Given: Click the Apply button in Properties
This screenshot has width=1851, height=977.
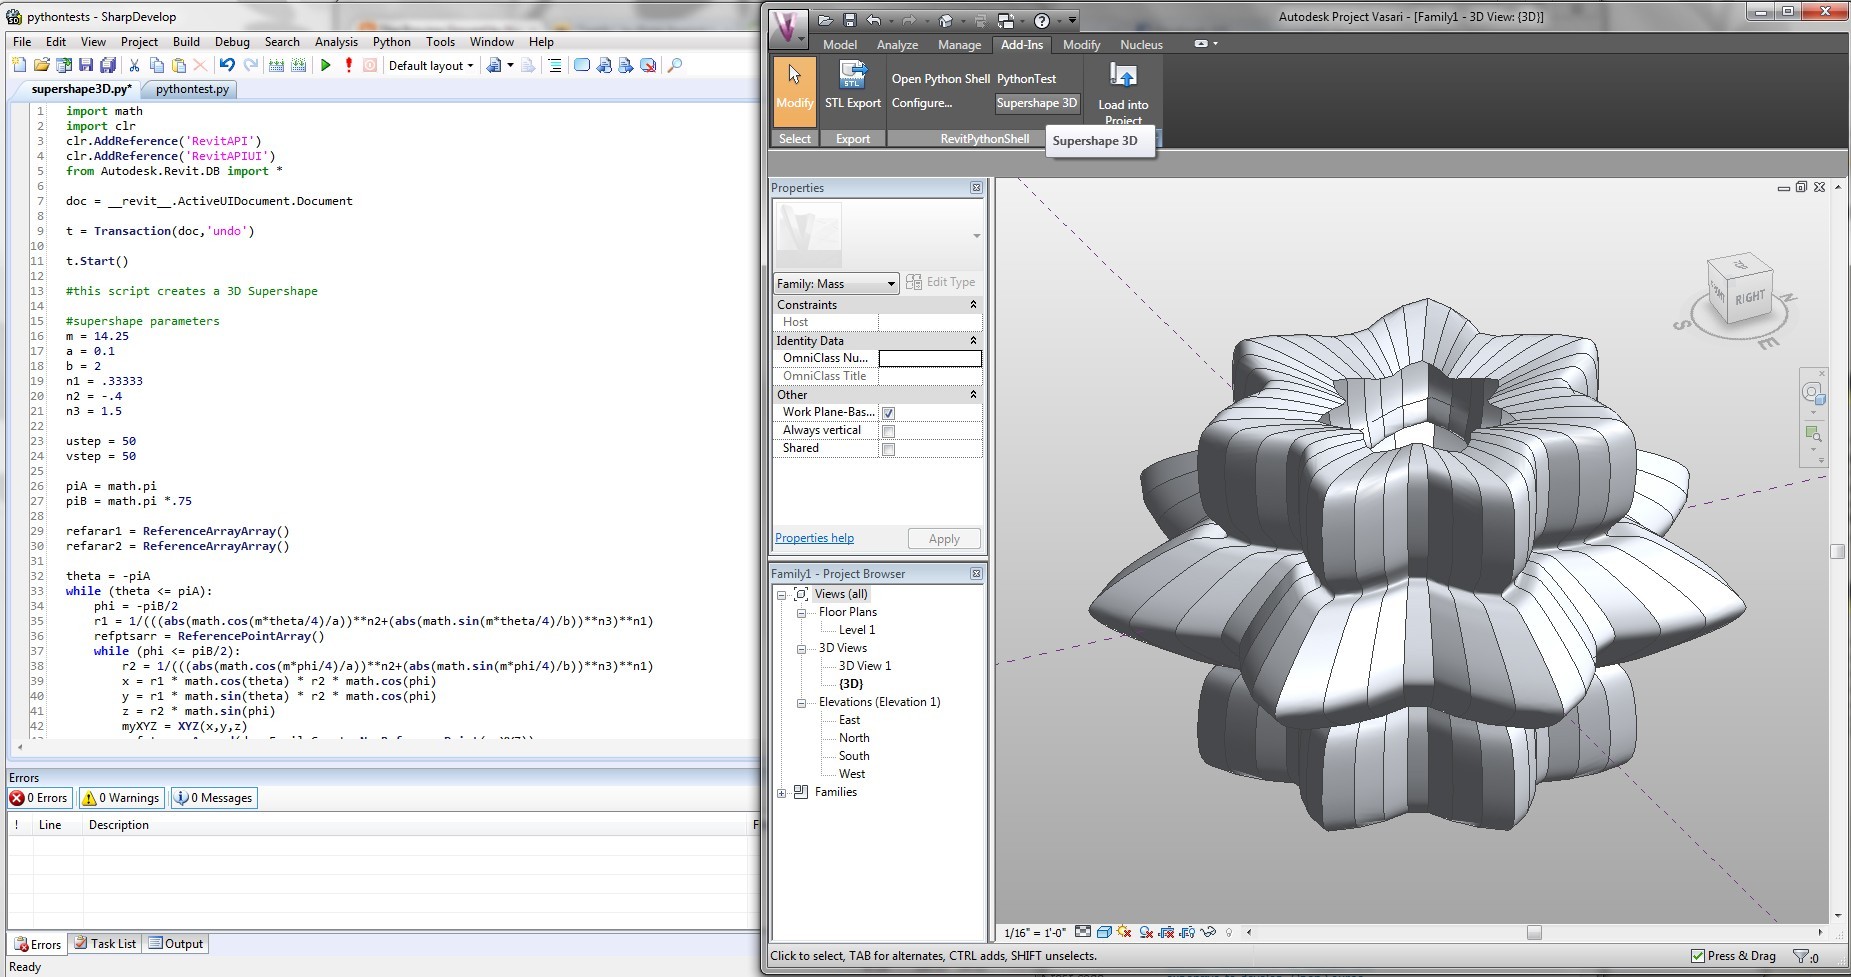Looking at the screenshot, I should [x=944, y=539].
